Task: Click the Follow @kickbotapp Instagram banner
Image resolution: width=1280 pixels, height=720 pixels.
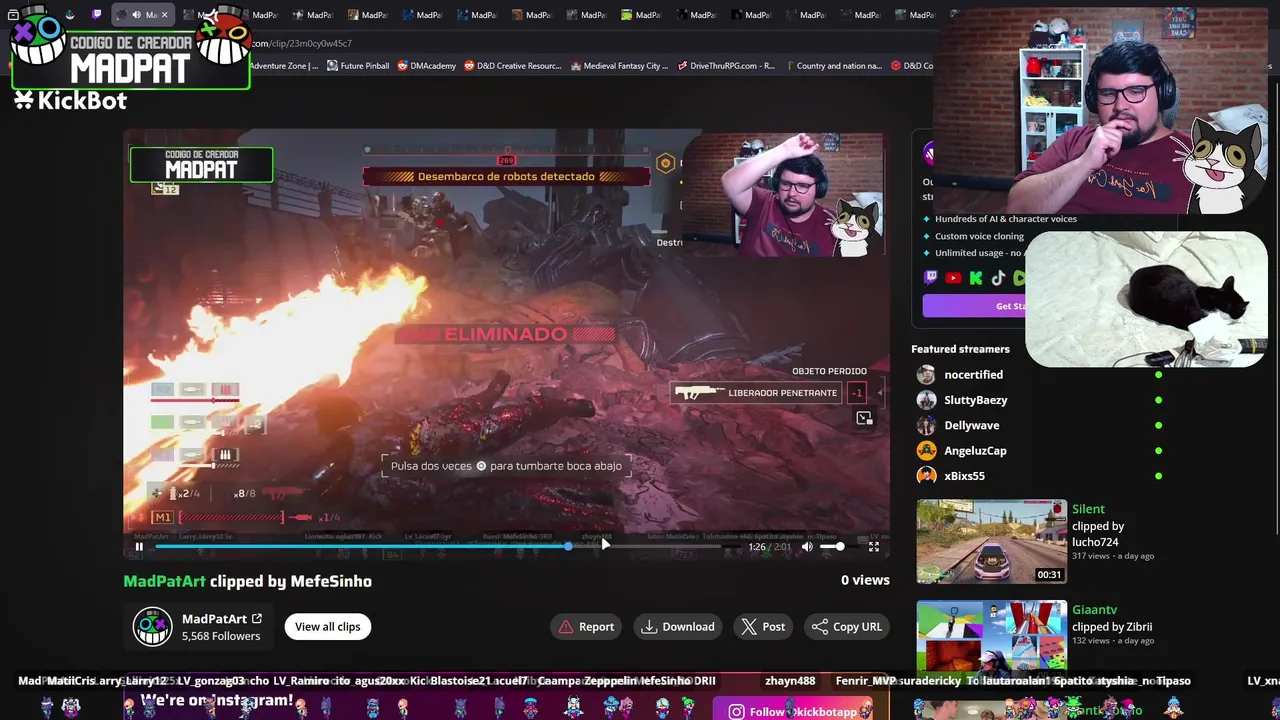Action: click(793, 711)
